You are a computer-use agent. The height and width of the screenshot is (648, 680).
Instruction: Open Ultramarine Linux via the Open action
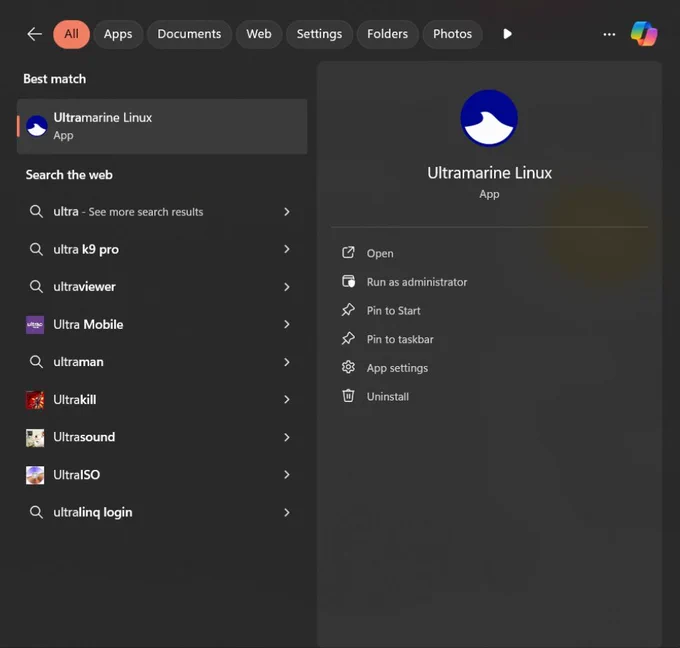[380, 253]
